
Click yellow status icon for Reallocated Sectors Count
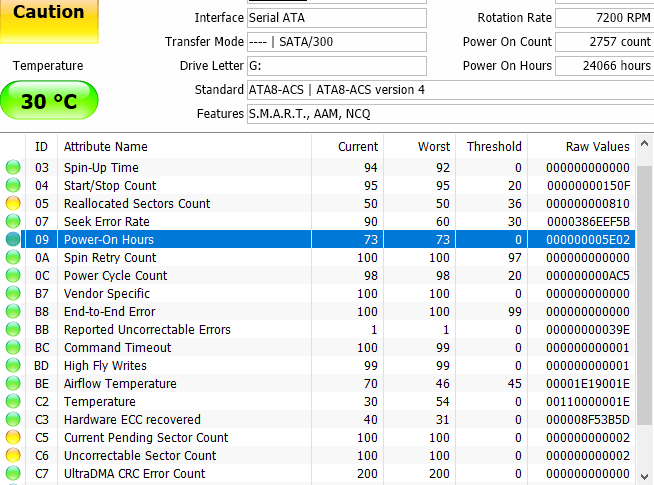tap(12, 204)
